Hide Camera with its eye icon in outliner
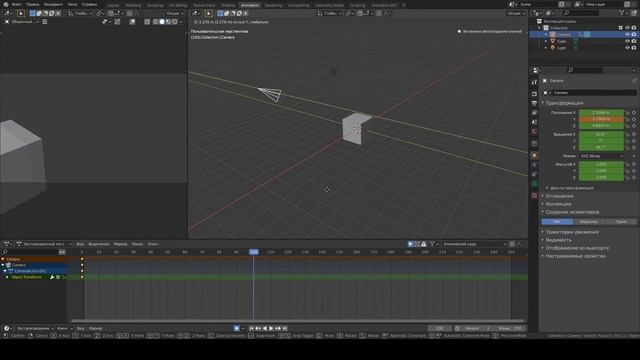The image size is (640, 360). pos(627,35)
